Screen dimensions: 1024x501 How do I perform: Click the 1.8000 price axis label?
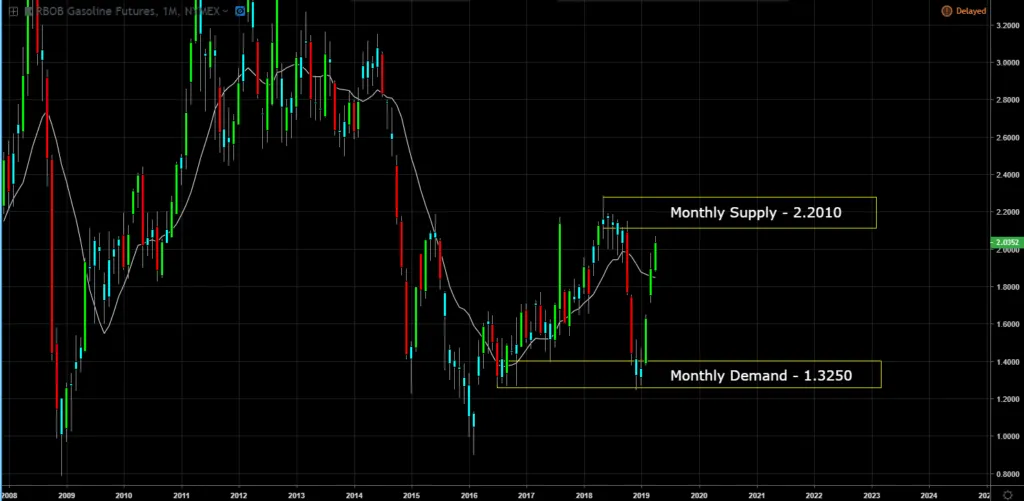[x=1006, y=287]
